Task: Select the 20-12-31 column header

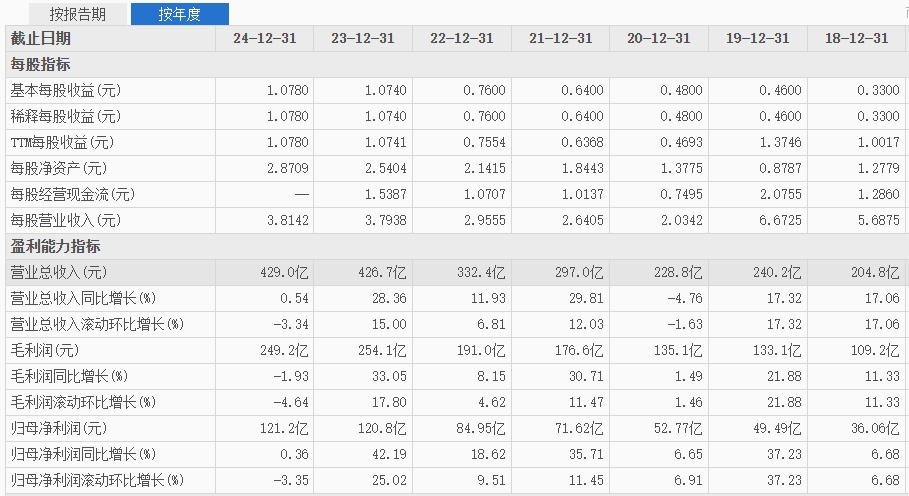Action: [659, 38]
